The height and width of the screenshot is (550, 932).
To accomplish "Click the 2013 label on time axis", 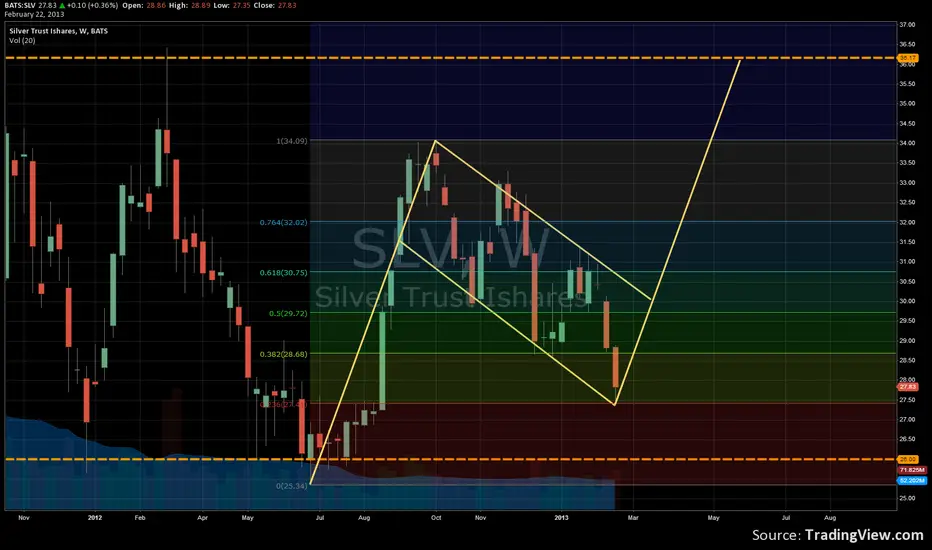I will click(x=562, y=518).
